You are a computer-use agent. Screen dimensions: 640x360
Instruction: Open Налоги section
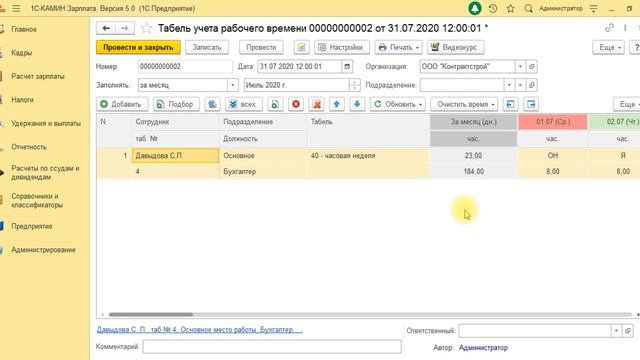pyautogui.click(x=22, y=100)
